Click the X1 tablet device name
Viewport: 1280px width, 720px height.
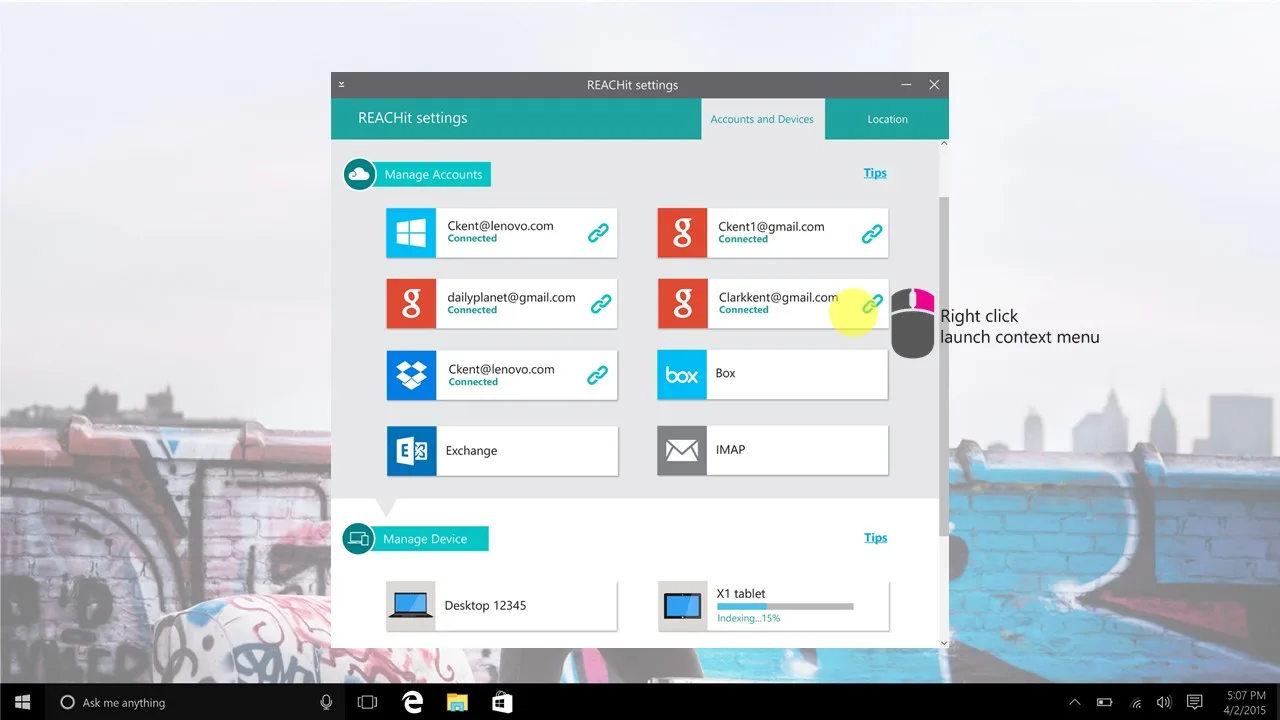pos(741,594)
